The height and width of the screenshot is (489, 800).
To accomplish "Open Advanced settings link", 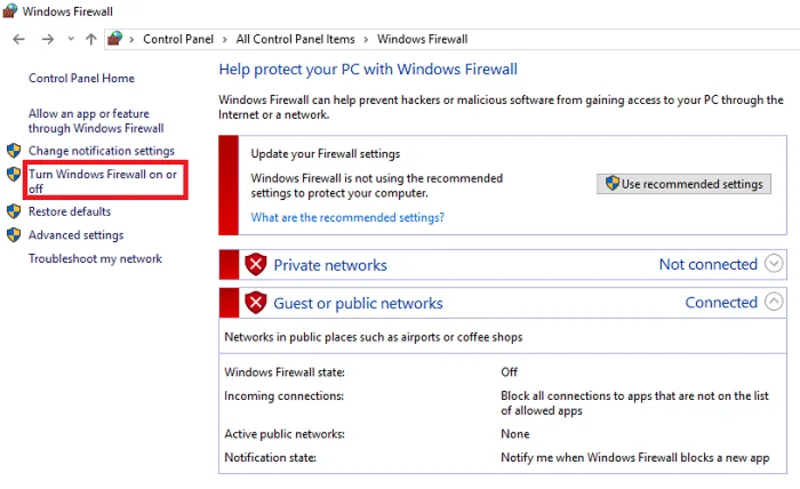I will (x=76, y=235).
